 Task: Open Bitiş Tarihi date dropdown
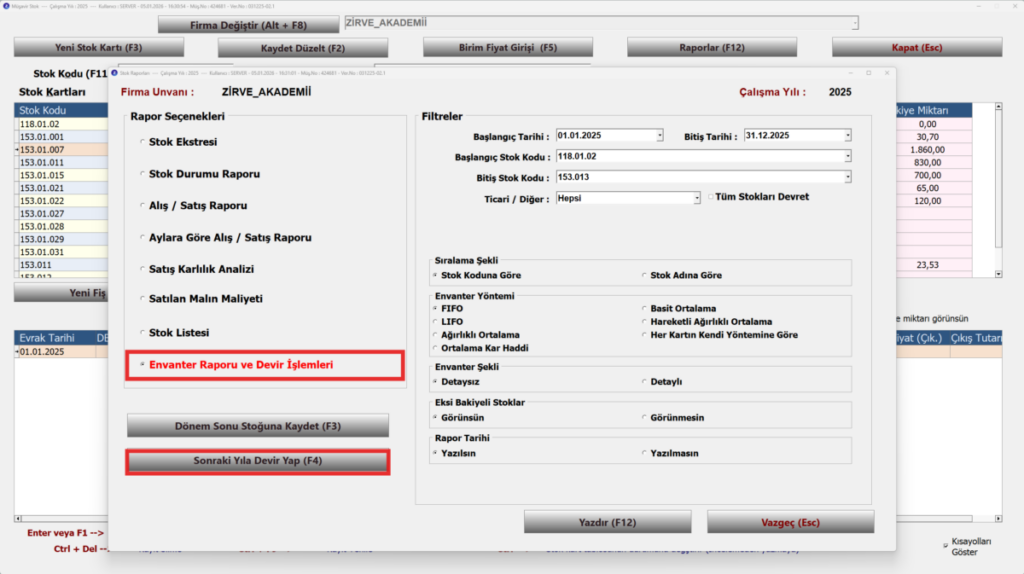[x=848, y=135]
